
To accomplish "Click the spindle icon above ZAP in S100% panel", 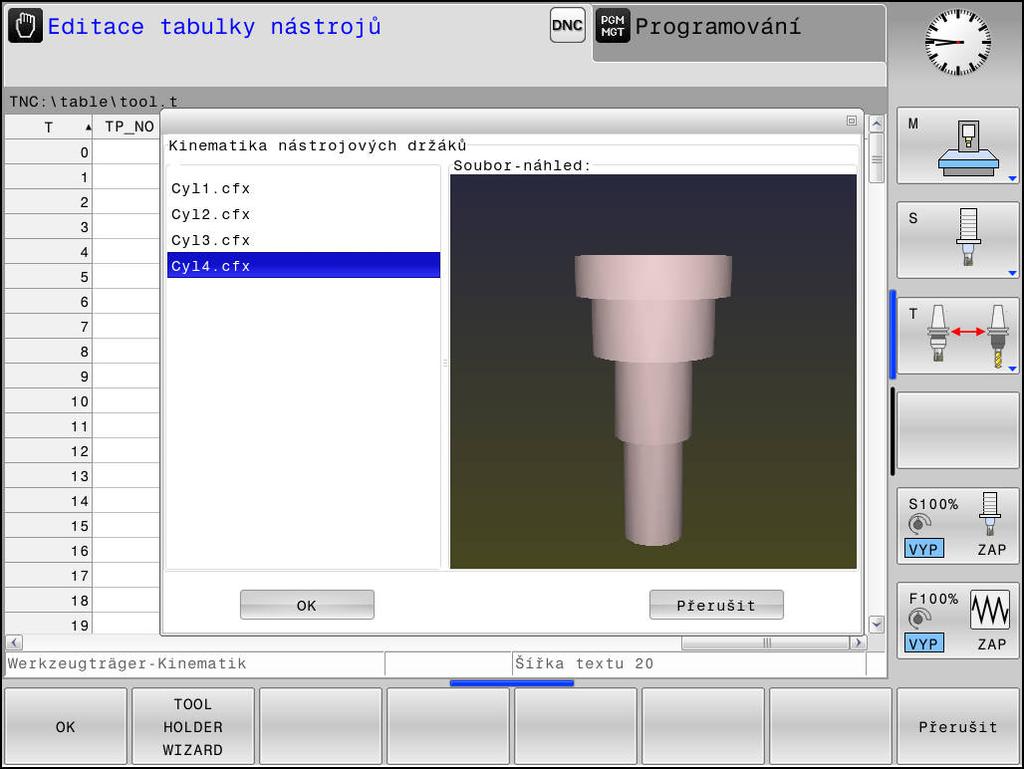I will point(989,513).
